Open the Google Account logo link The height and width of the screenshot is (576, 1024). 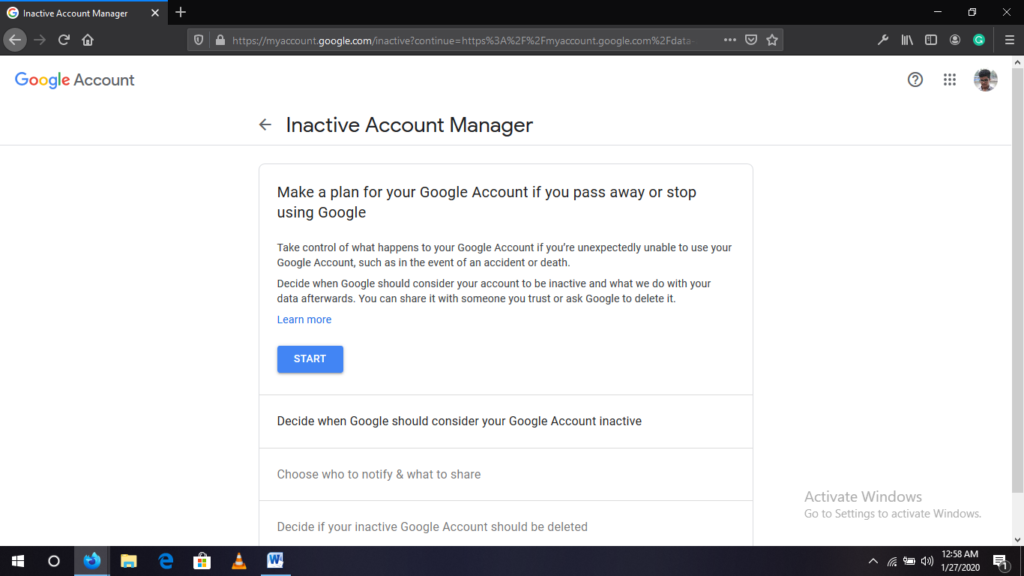click(74, 80)
